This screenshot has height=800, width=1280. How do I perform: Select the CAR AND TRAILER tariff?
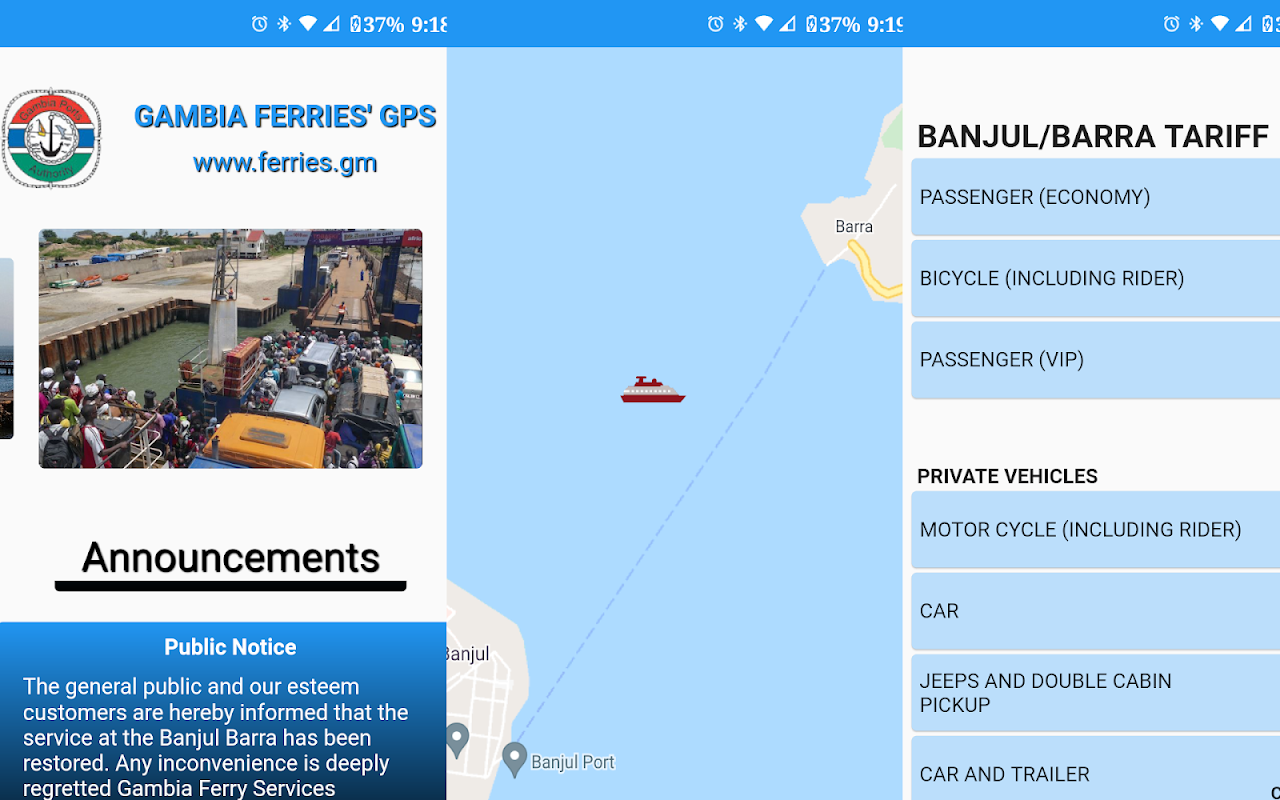(1096, 770)
